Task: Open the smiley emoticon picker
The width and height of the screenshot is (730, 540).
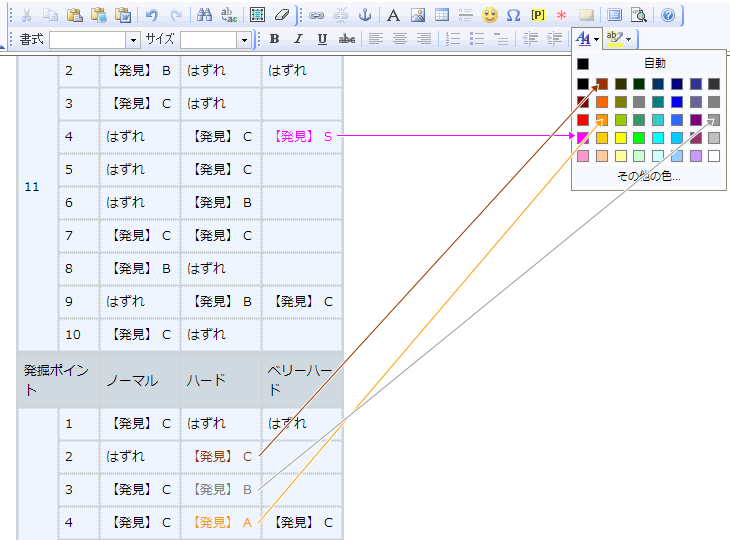Action: (x=490, y=15)
